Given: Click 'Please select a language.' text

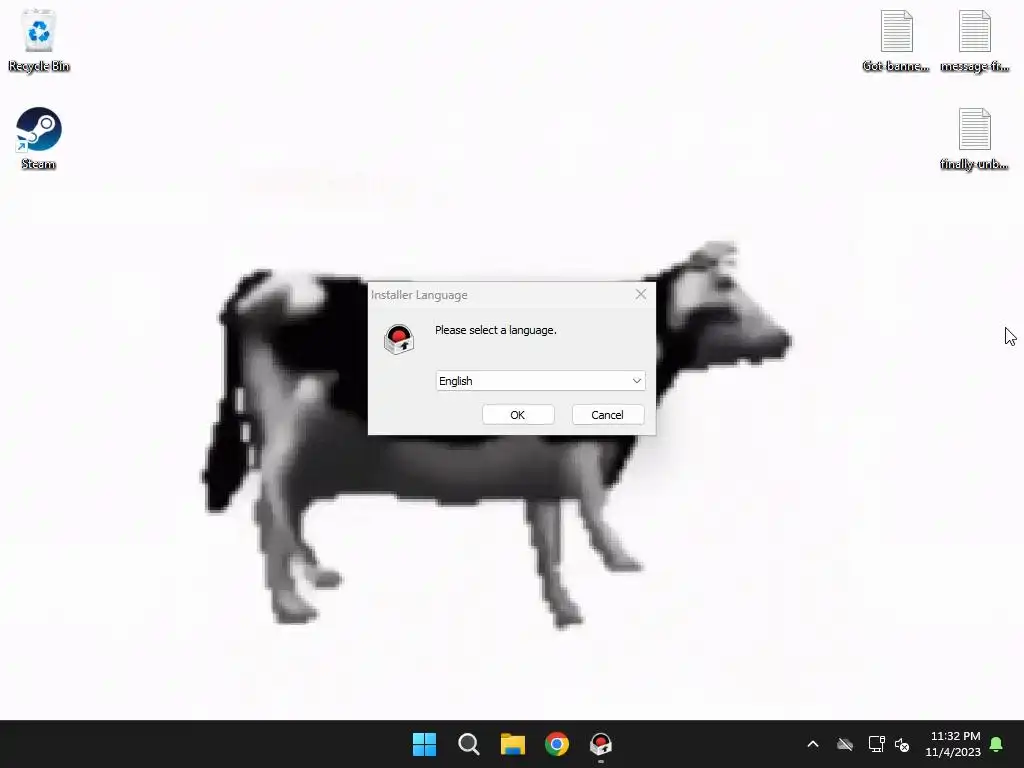Looking at the screenshot, I should [x=496, y=330].
